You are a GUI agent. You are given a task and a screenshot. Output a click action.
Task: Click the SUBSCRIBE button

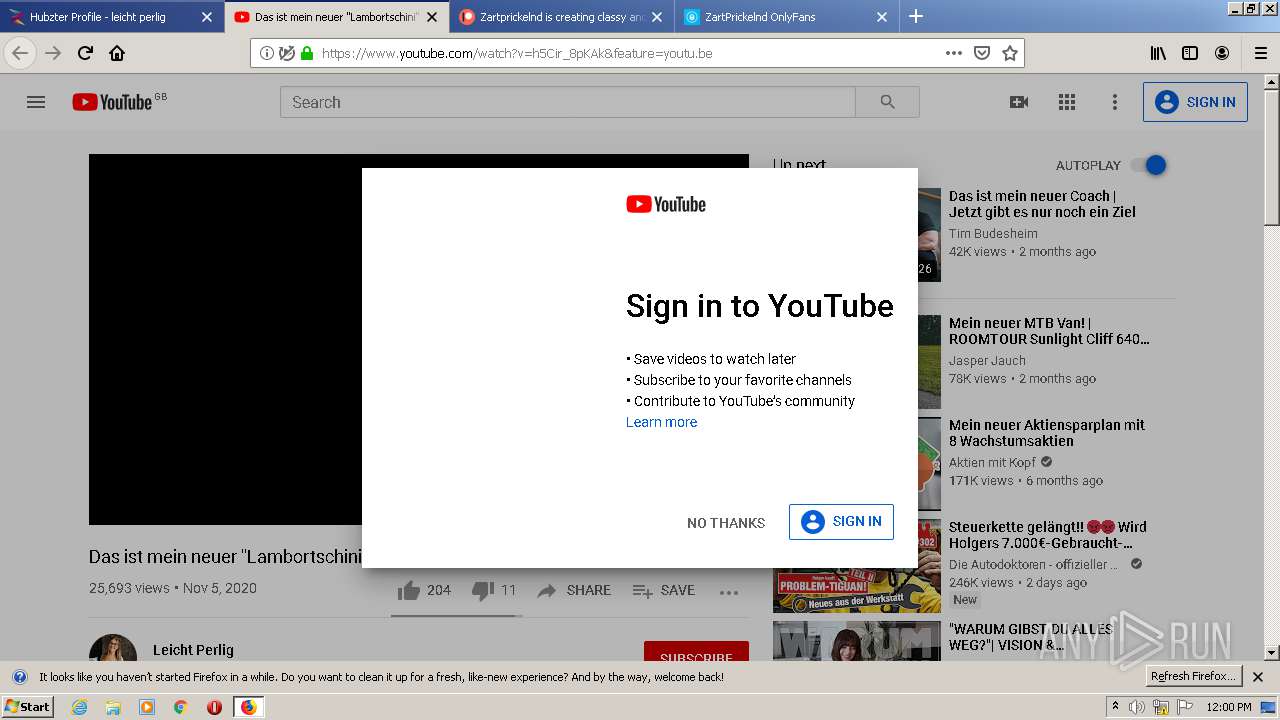pos(696,652)
